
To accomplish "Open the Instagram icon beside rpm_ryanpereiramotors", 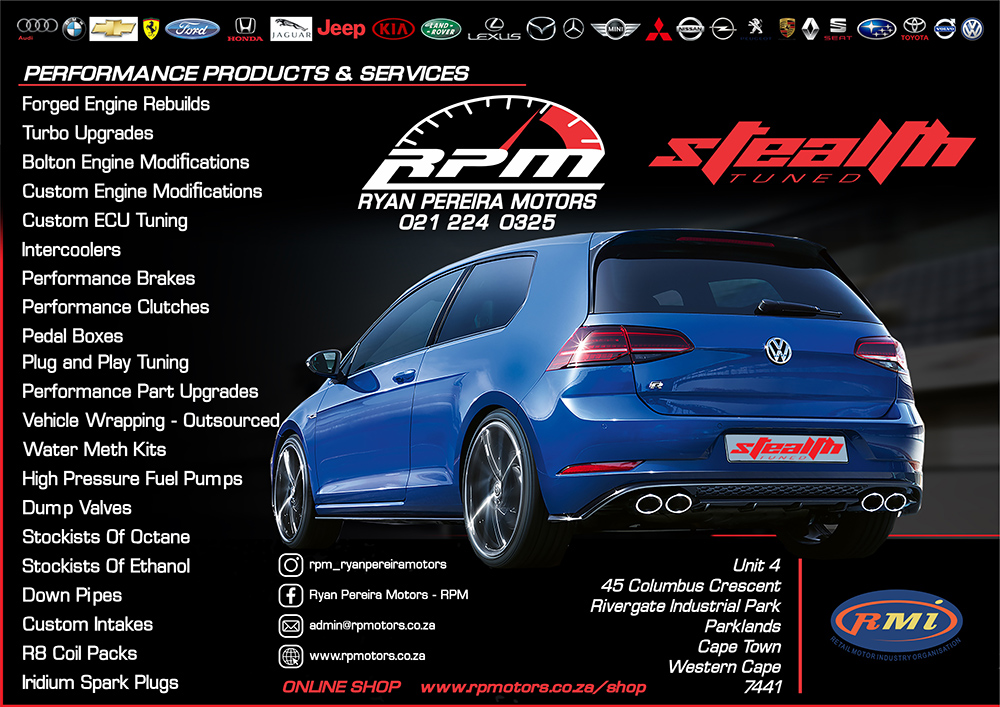I will pyautogui.click(x=291, y=565).
